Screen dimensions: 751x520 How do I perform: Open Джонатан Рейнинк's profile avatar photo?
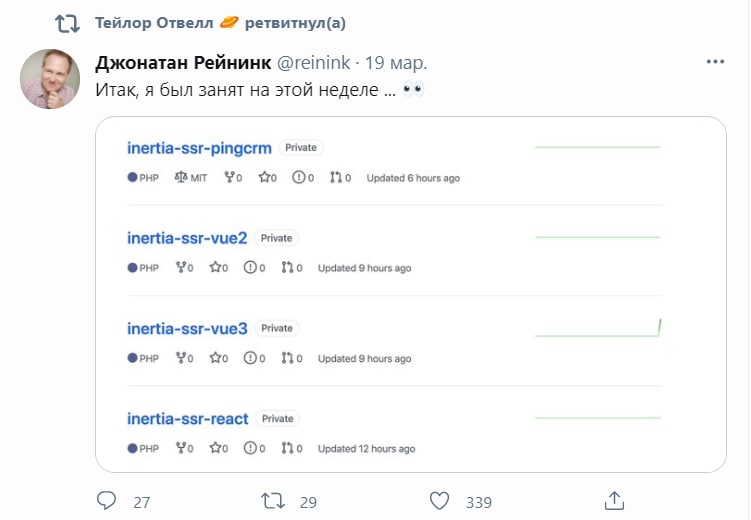coord(50,79)
